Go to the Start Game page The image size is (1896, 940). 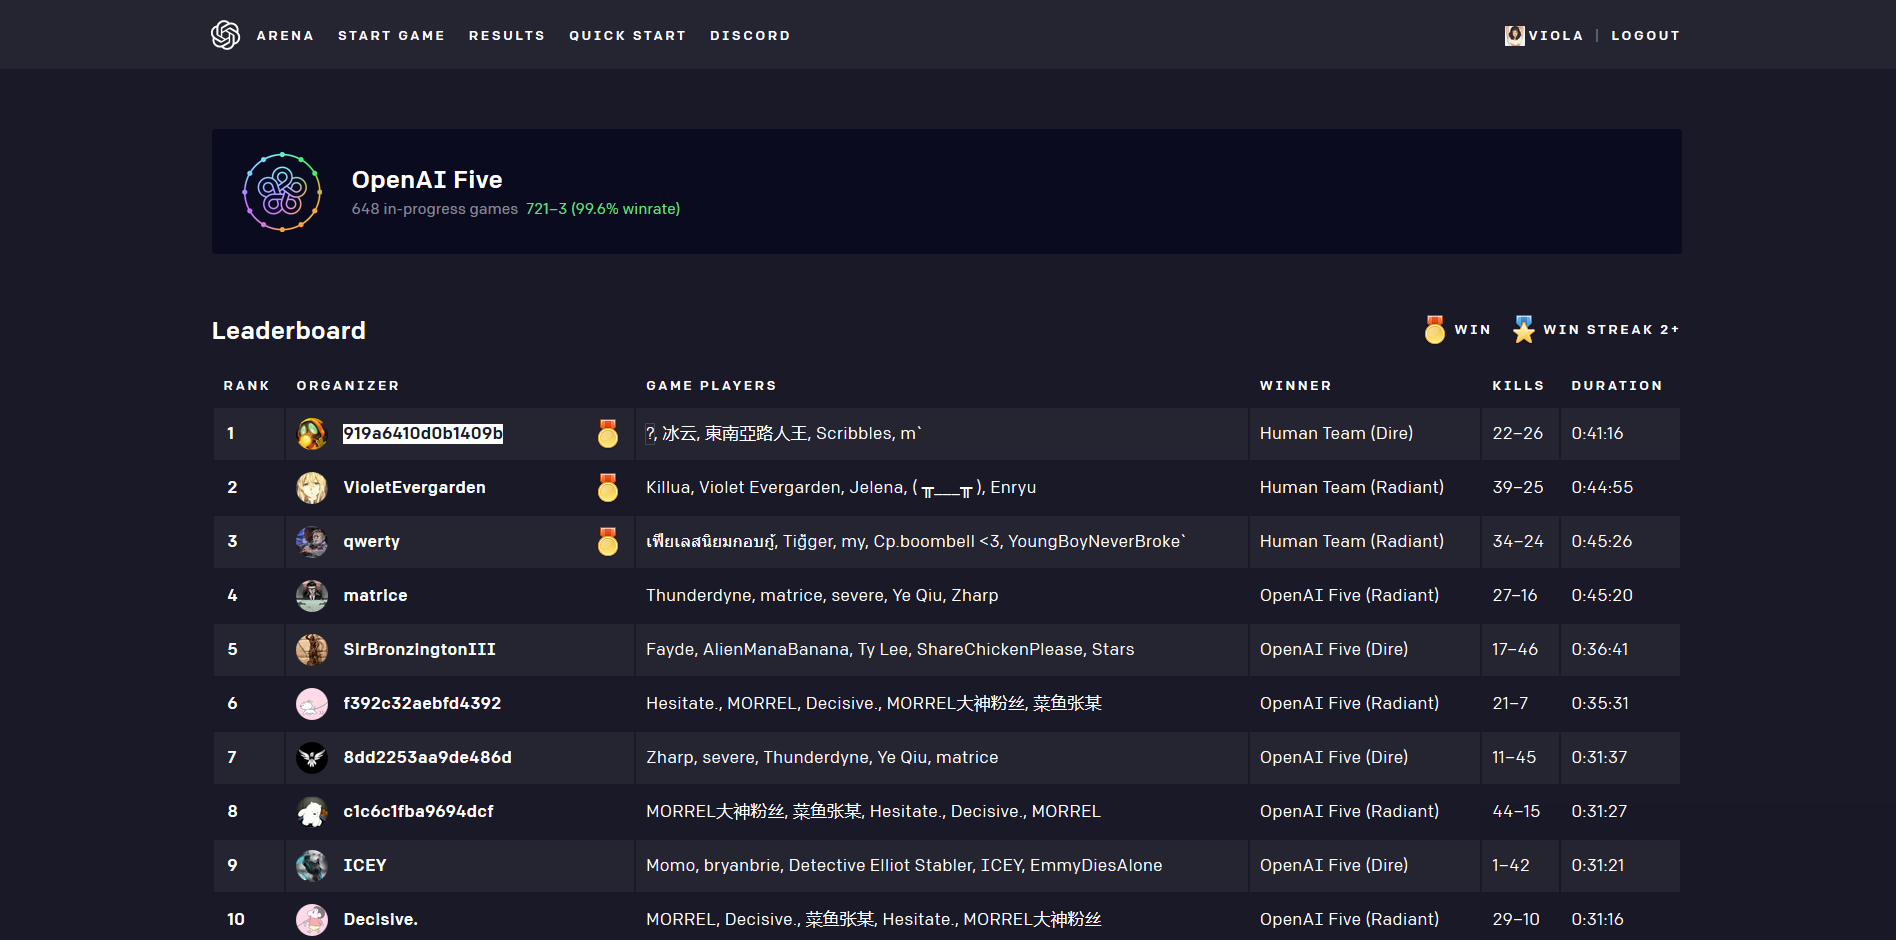(x=391, y=36)
